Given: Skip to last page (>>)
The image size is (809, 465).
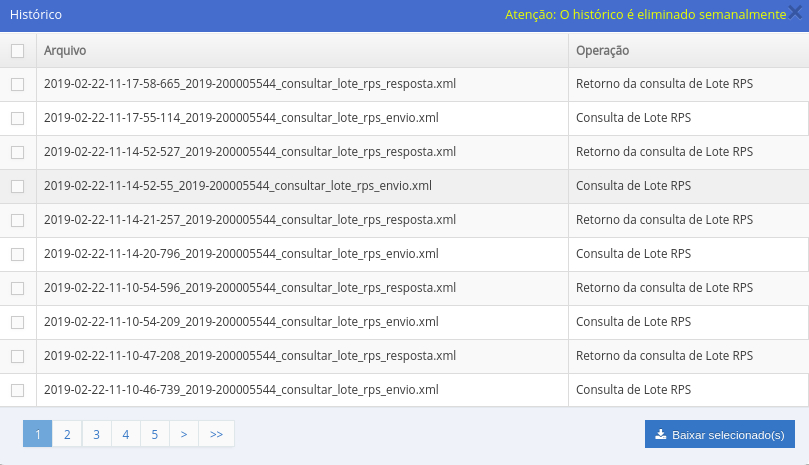Looking at the screenshot, I should tap(216, 434).
